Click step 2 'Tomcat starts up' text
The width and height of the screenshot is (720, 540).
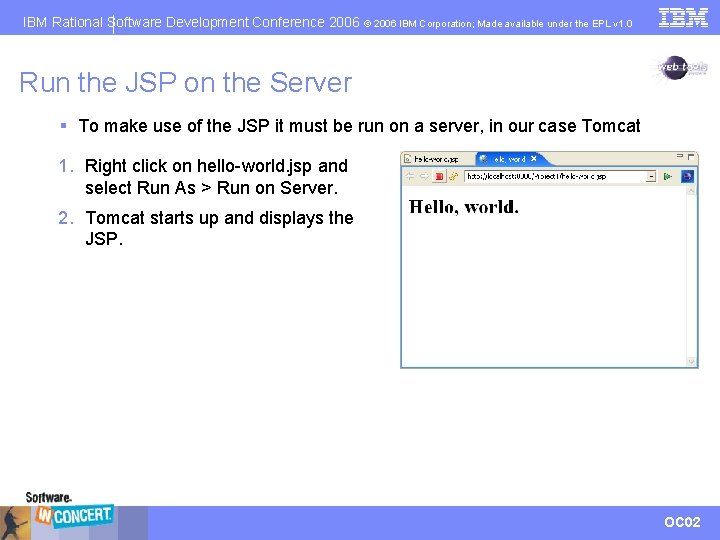[219, 228]
